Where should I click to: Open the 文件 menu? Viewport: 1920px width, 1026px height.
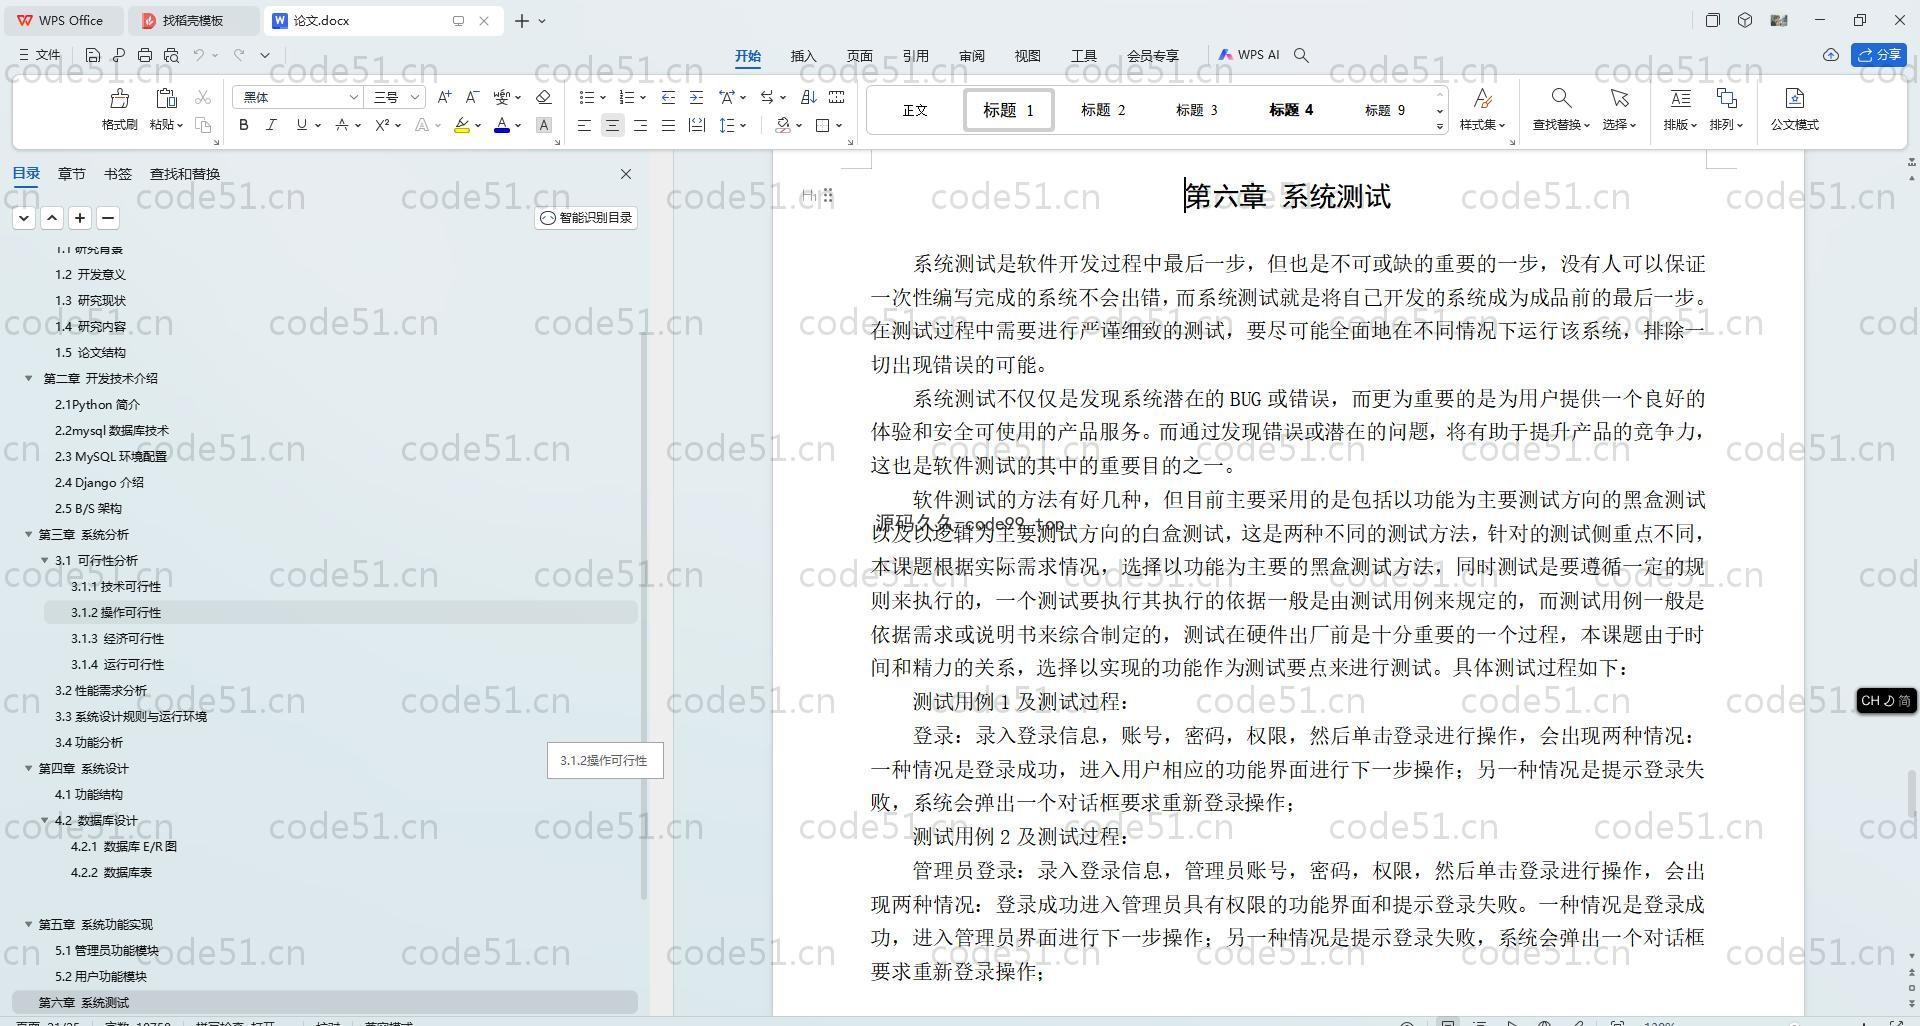[40, 55]
